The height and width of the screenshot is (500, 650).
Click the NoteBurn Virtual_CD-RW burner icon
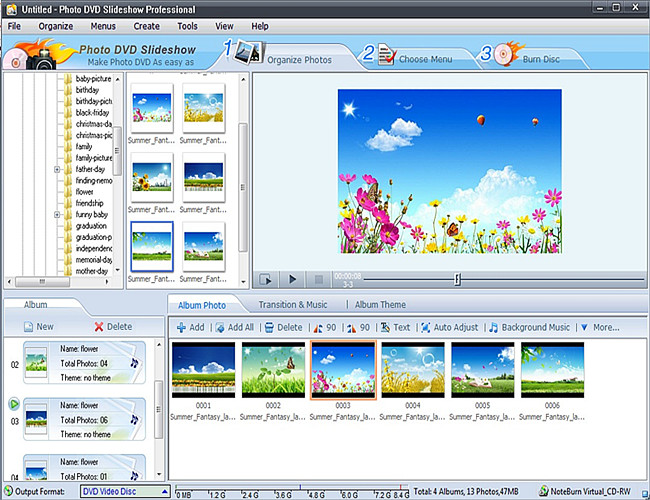[x=543, y=491]
